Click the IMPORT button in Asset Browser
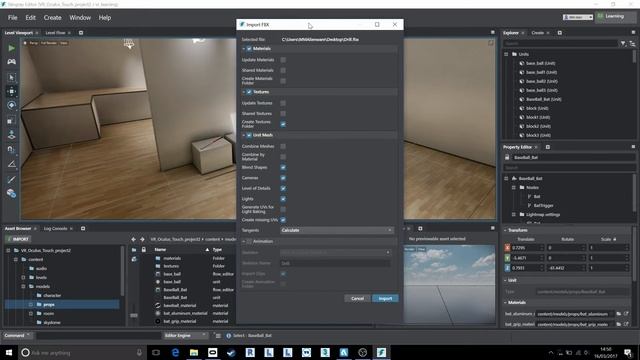 [x=18, y=239]
